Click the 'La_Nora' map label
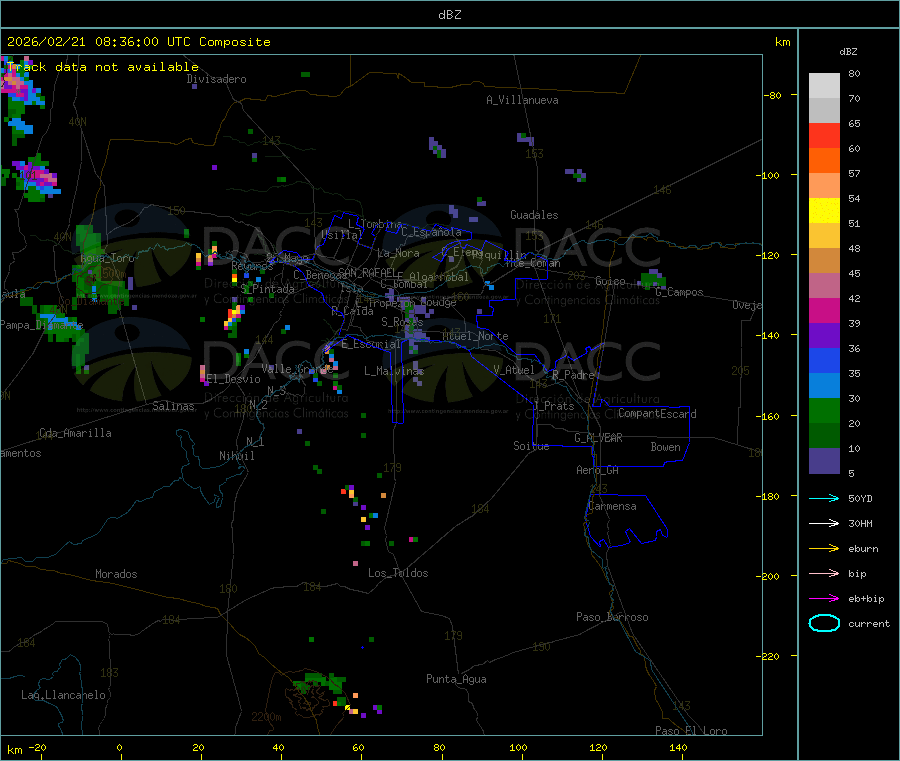The image size is (900, 761). [x=398, y=253]
